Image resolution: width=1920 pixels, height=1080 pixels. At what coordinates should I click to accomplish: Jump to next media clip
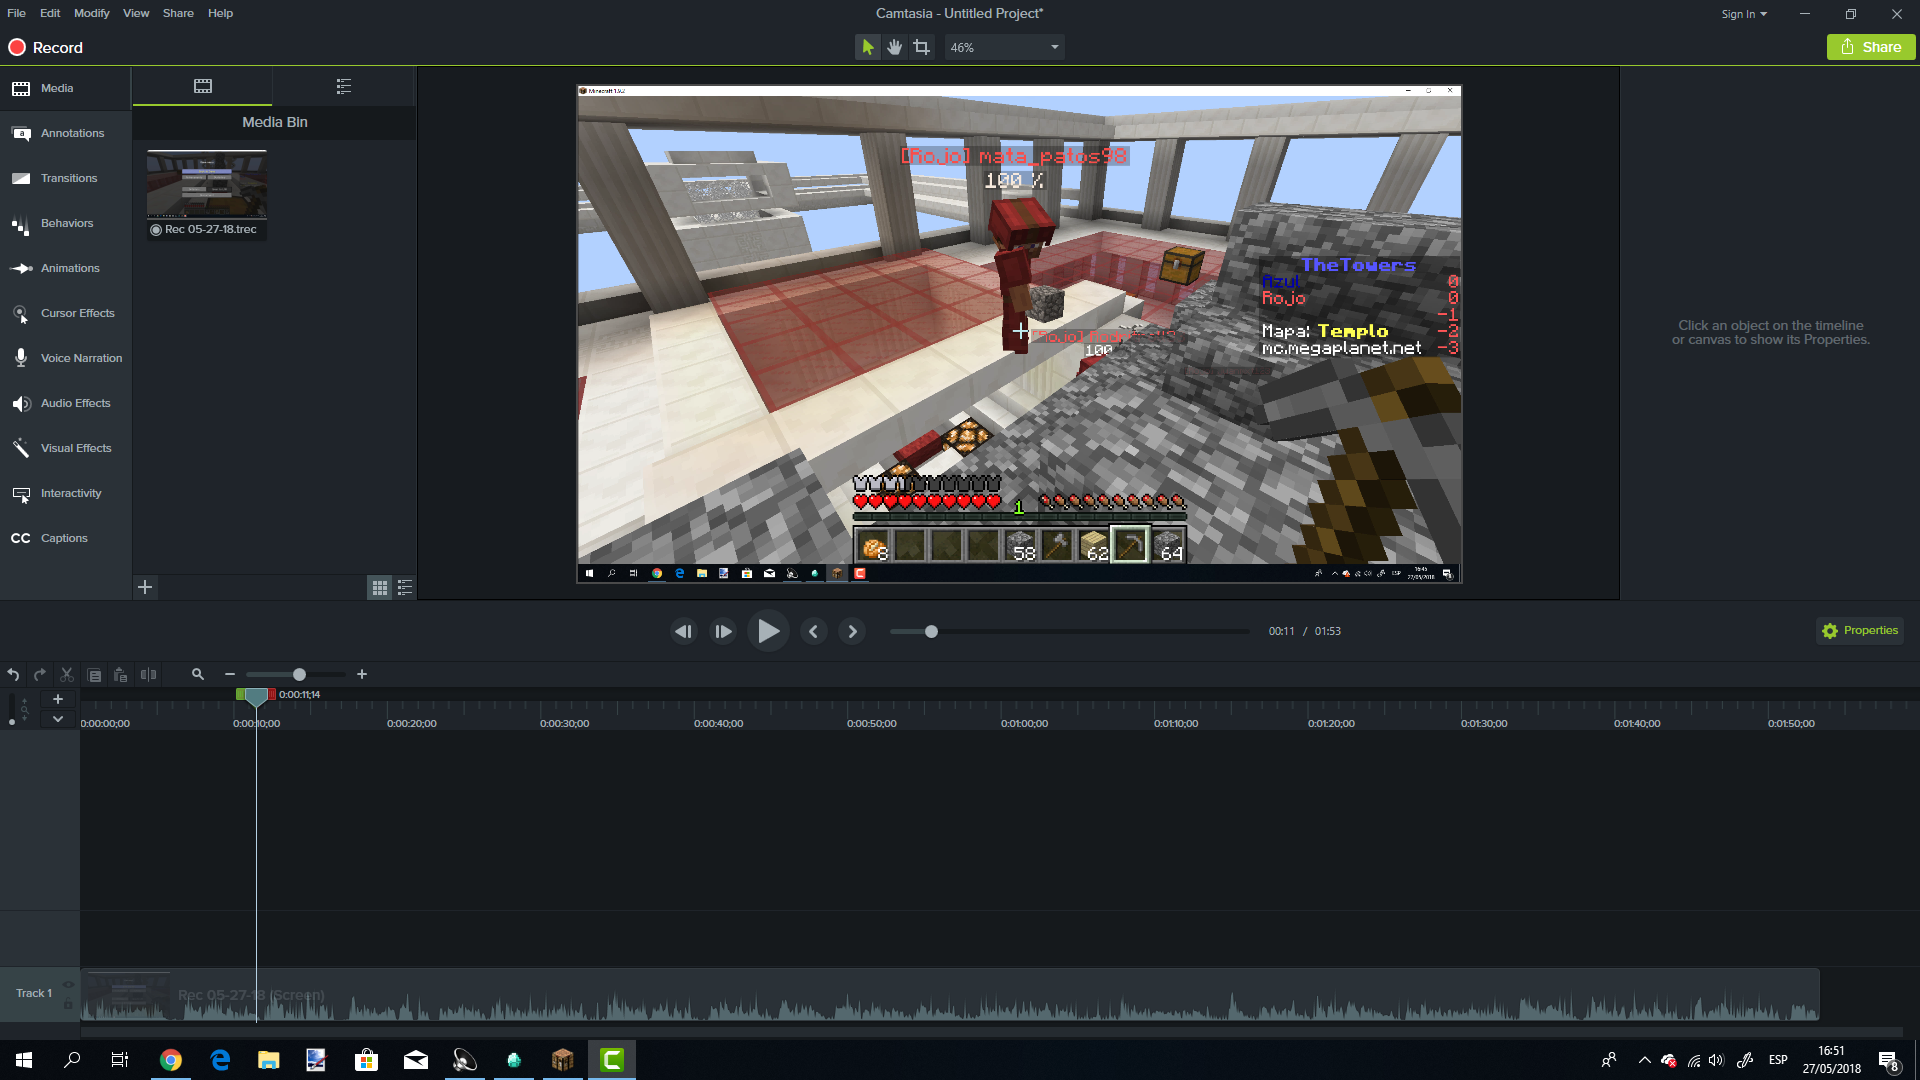coord(852,631)
